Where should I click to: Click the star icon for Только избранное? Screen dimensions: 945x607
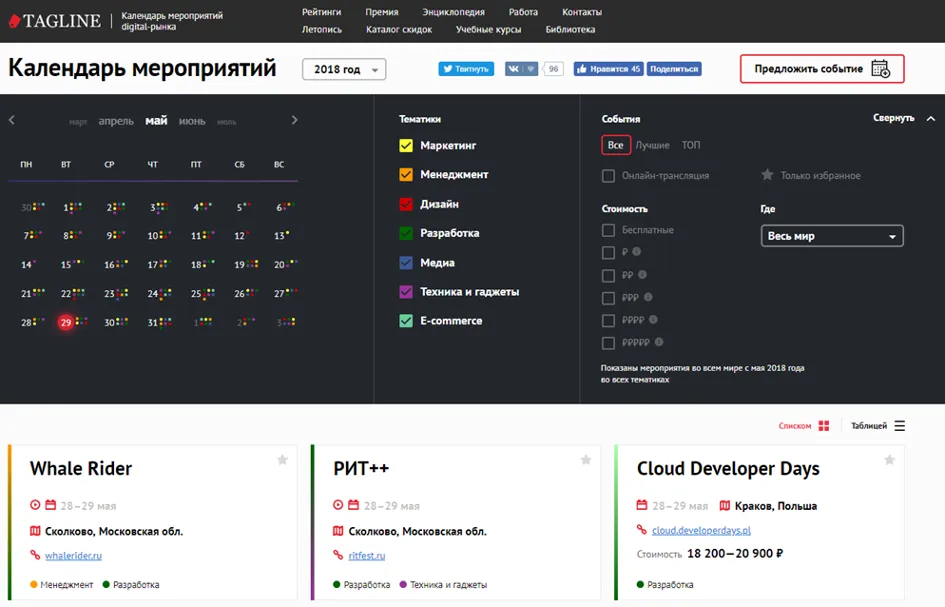[x=767, y=175]
